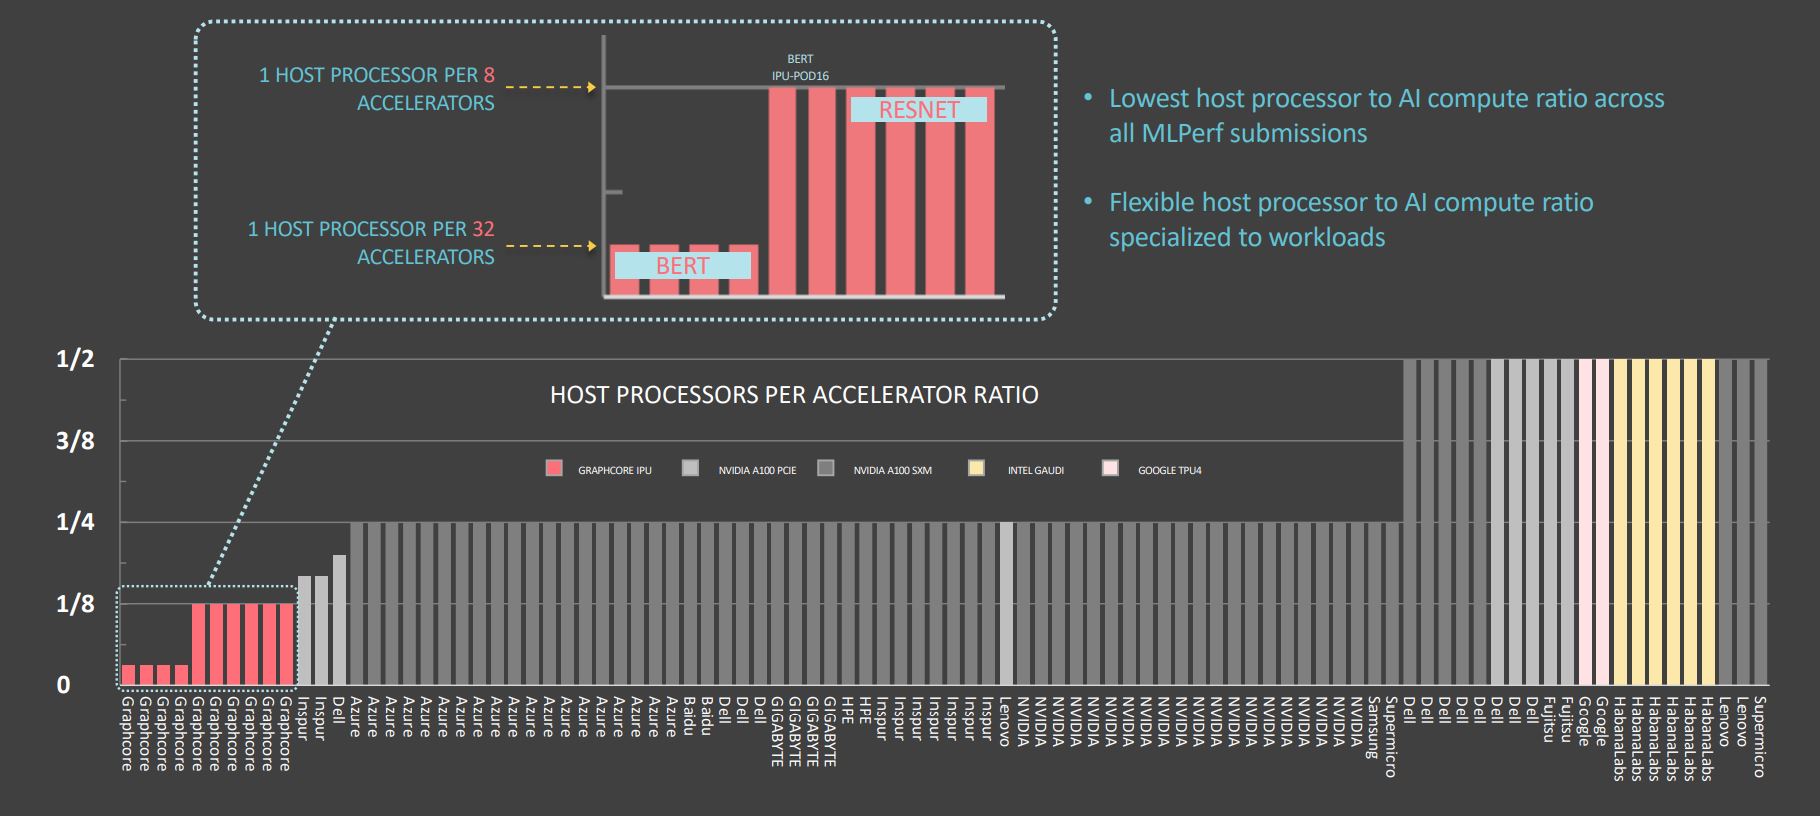The image size is (1820, 816).
Task: Click '1 HOST PROCESSOR PER 32 ACCELERATORS' text
Action: (371, 243)
